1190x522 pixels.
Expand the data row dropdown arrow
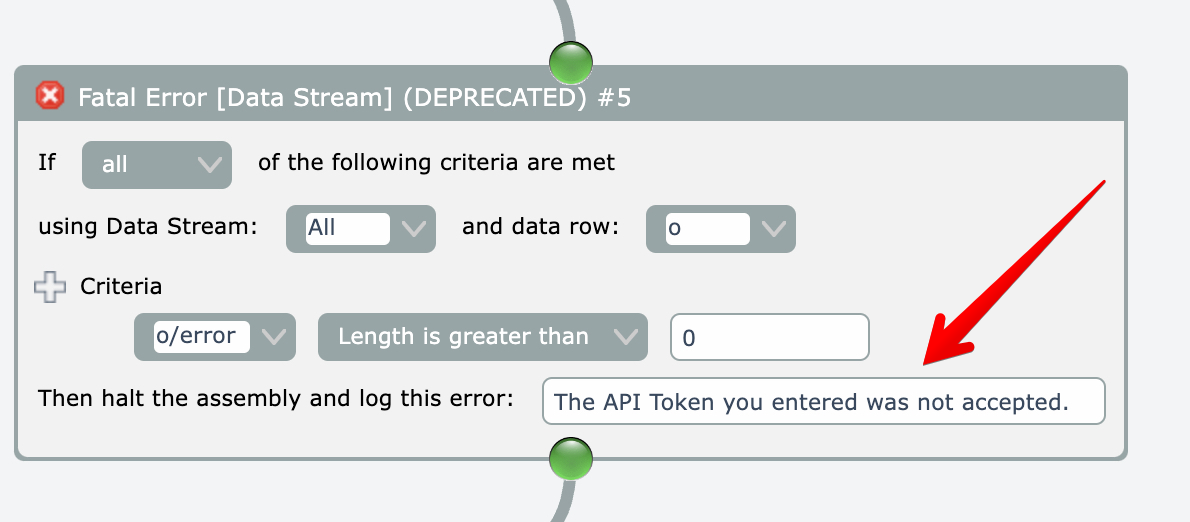point(773,229)
